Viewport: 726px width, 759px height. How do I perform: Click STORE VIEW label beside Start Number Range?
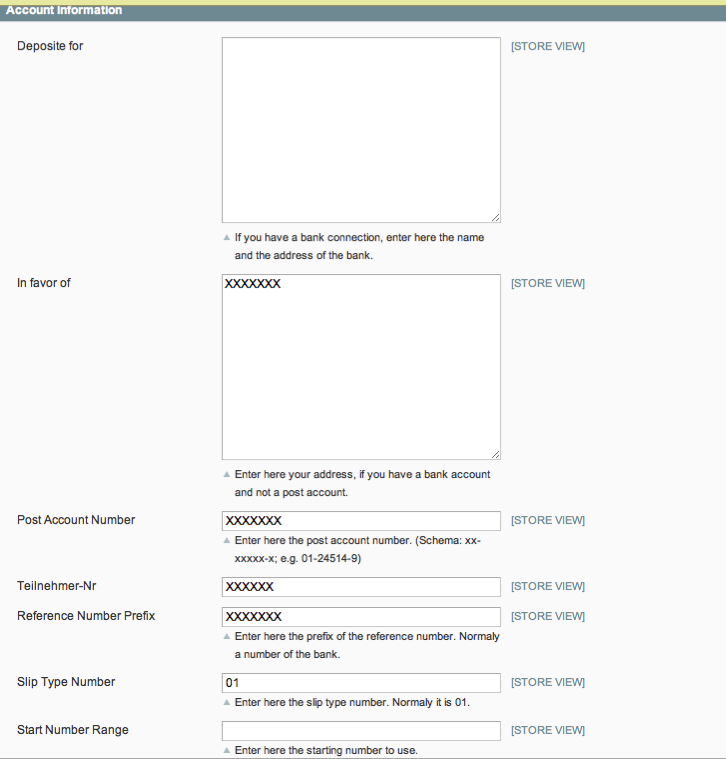[x=548, y=730]
